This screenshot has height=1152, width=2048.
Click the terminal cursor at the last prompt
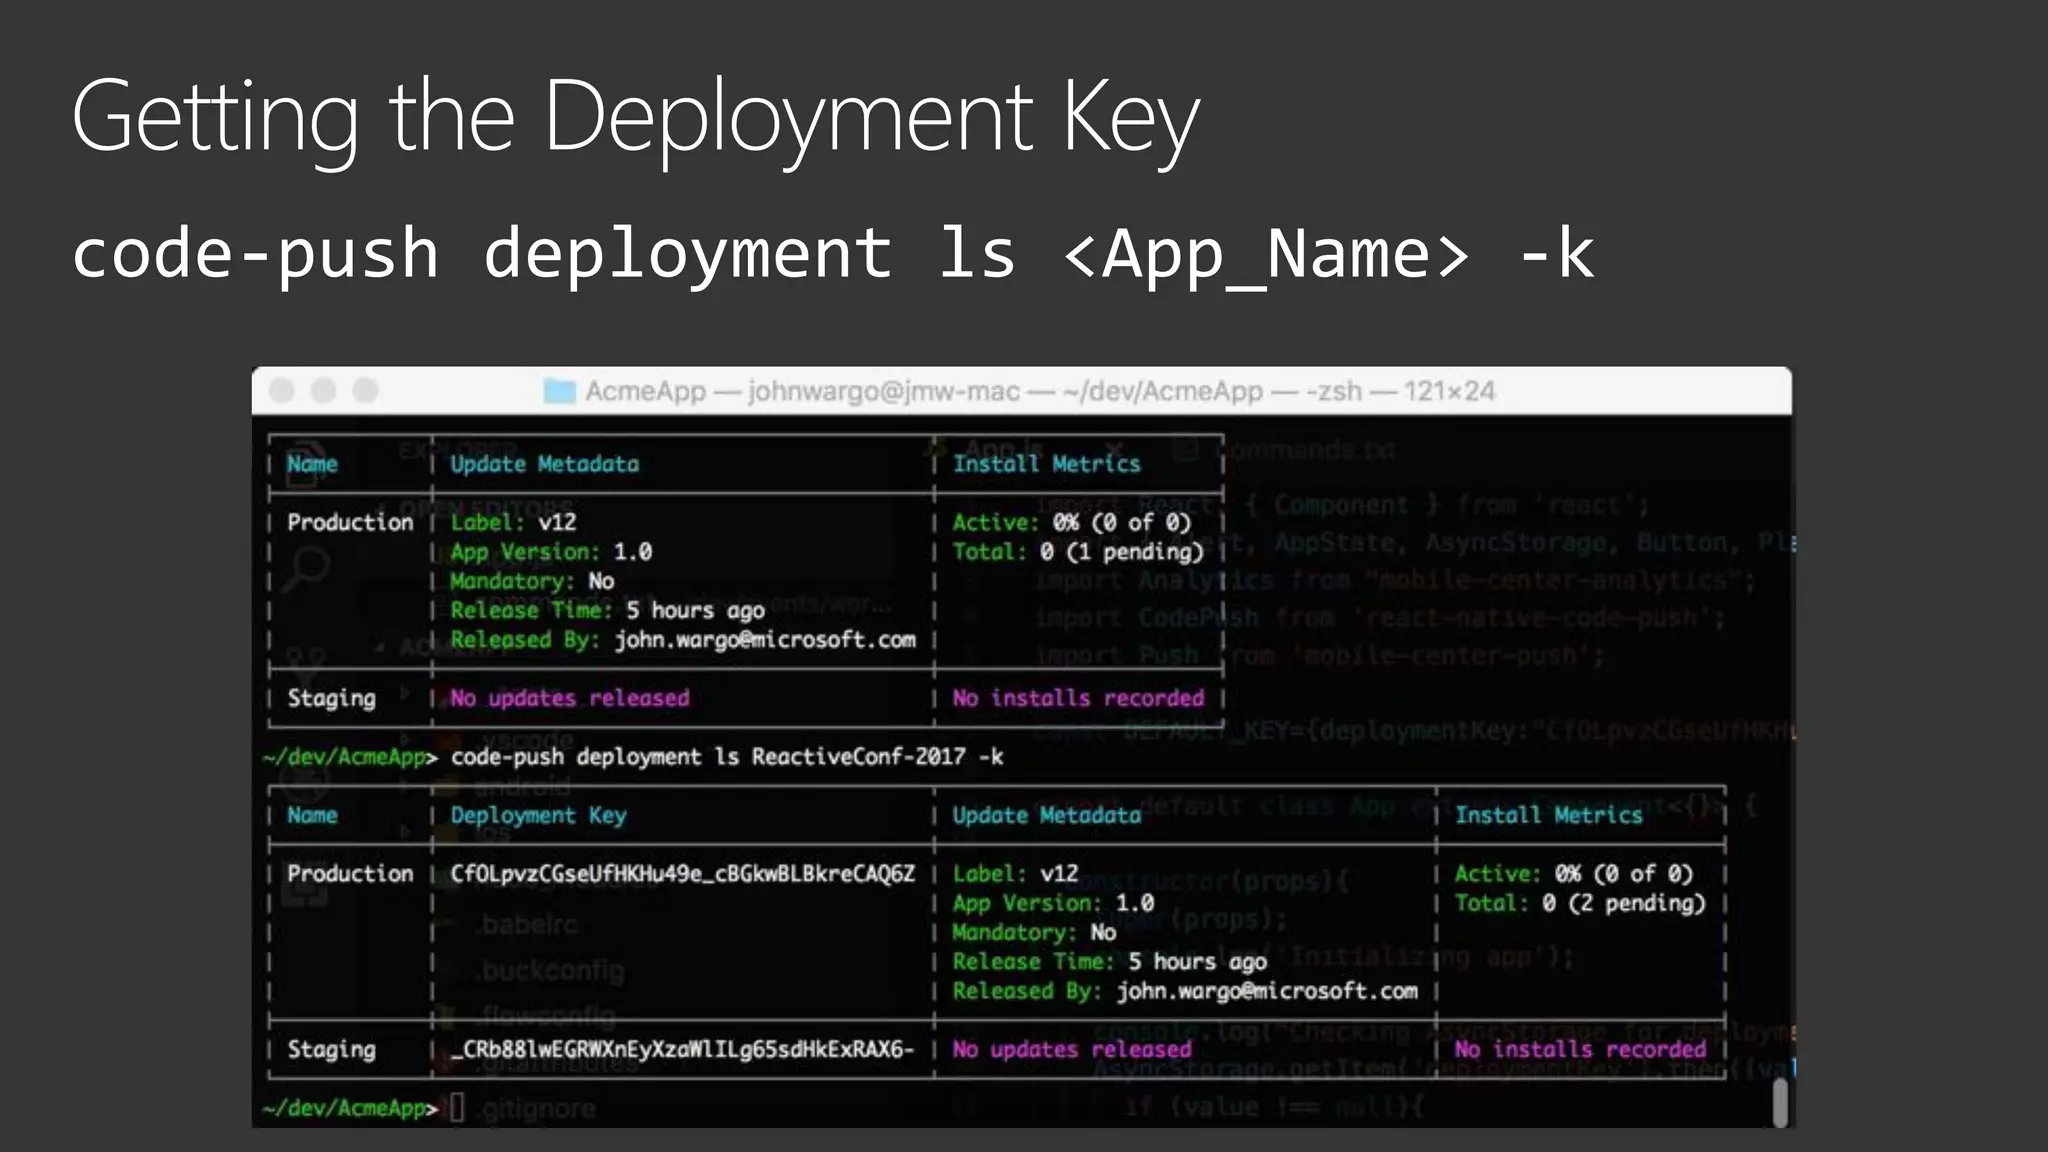point(457,1107)
